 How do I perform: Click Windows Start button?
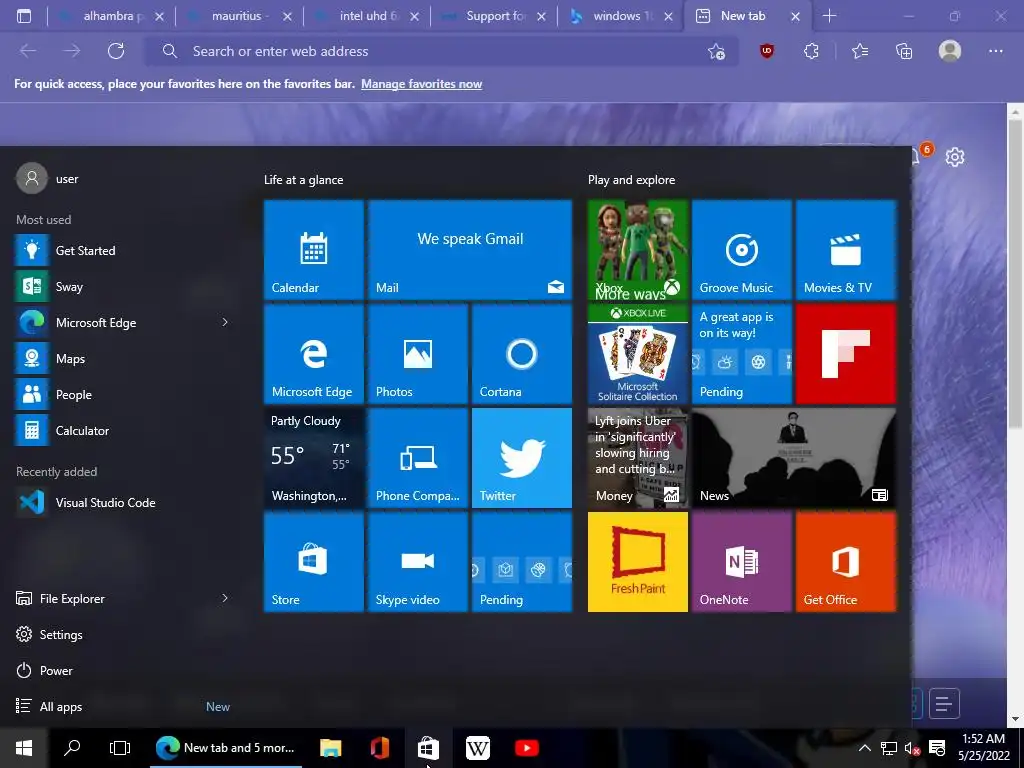pos(24,748)
